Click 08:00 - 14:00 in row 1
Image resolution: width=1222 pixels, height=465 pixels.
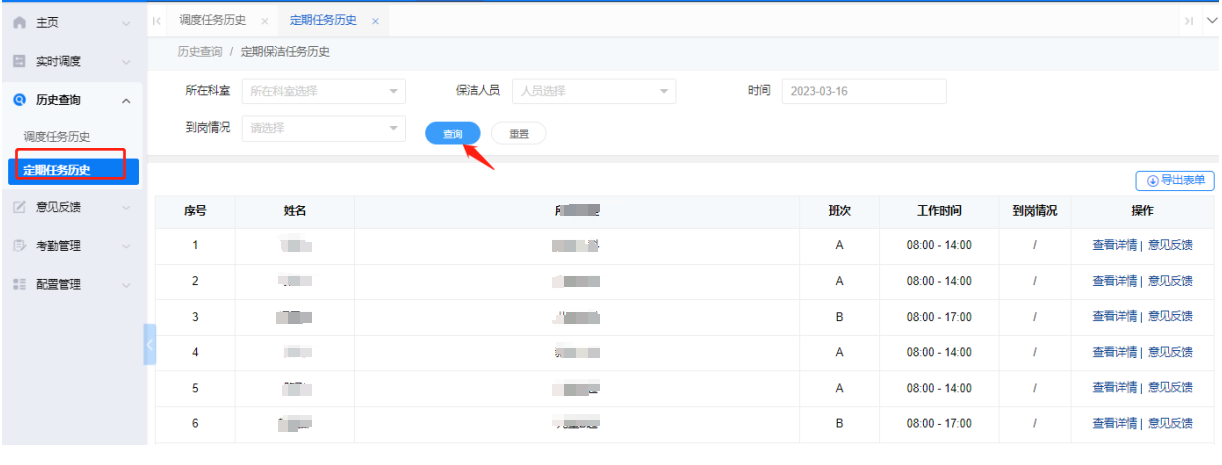pyautogui.click(x=939, y=245)
